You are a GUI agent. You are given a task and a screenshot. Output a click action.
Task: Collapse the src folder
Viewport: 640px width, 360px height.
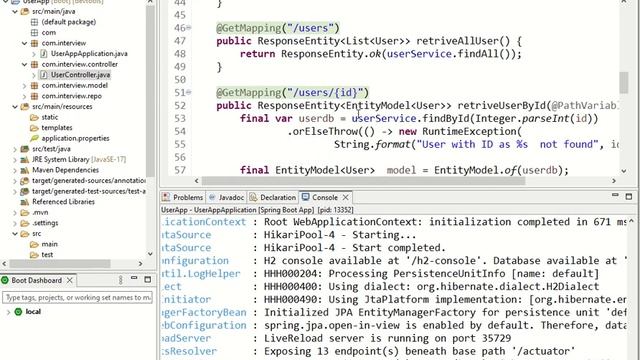click(x=15, y=234)
